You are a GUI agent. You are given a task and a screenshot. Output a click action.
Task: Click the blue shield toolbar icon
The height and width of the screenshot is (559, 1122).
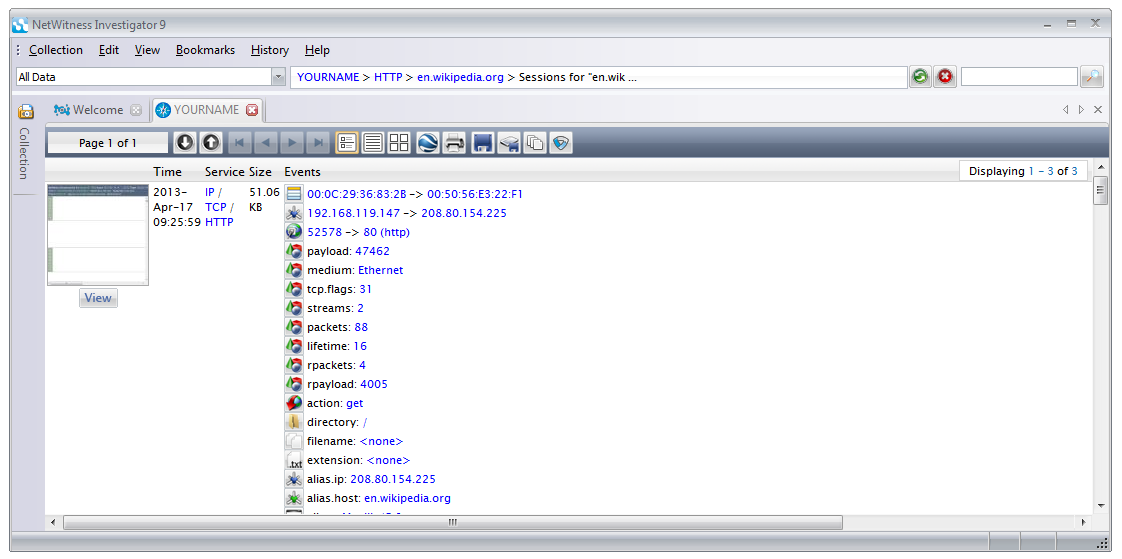(561, 143)
